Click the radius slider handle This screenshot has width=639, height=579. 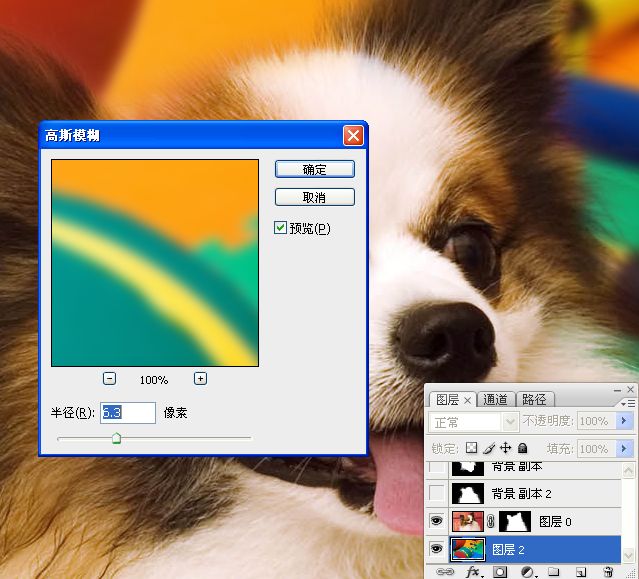point(117,438)
